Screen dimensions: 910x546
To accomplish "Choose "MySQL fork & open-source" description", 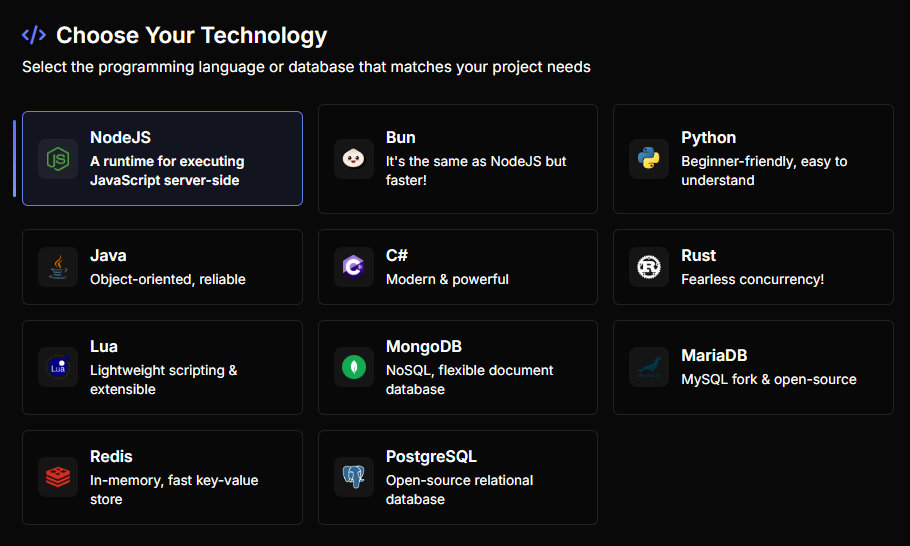I will click(x=768, y=379).
